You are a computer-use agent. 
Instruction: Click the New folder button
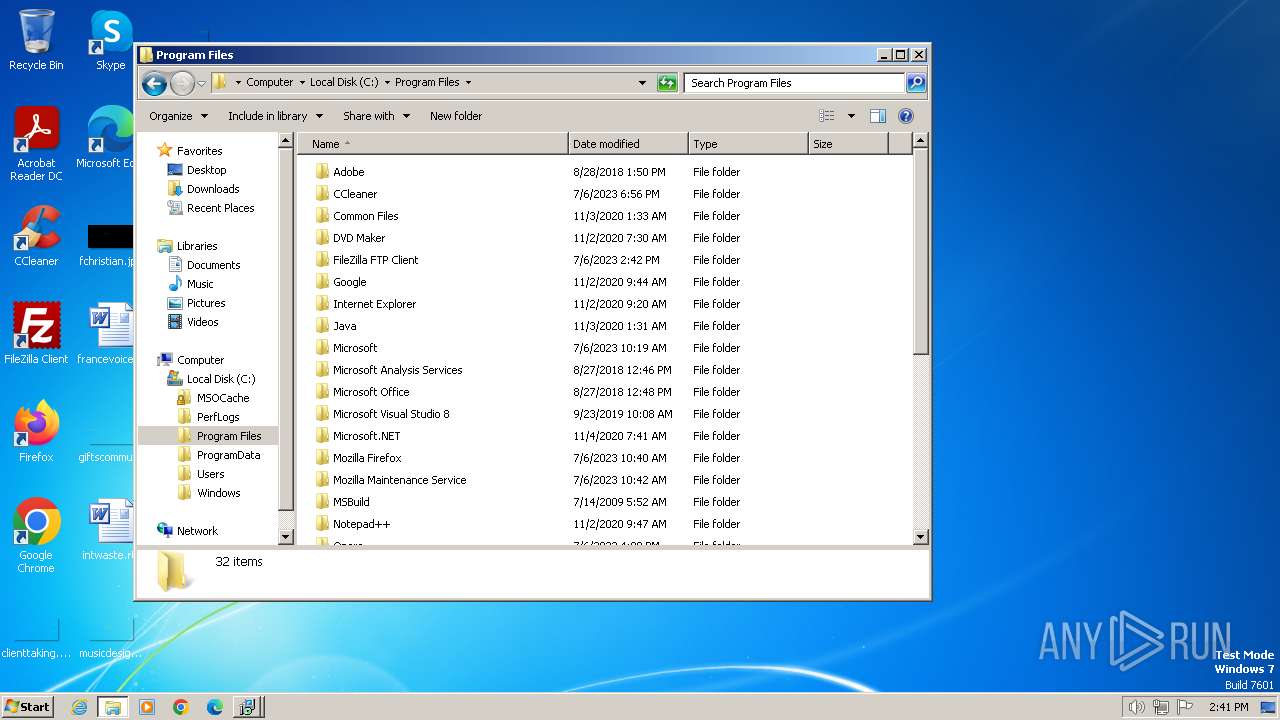tap(456, 116)
